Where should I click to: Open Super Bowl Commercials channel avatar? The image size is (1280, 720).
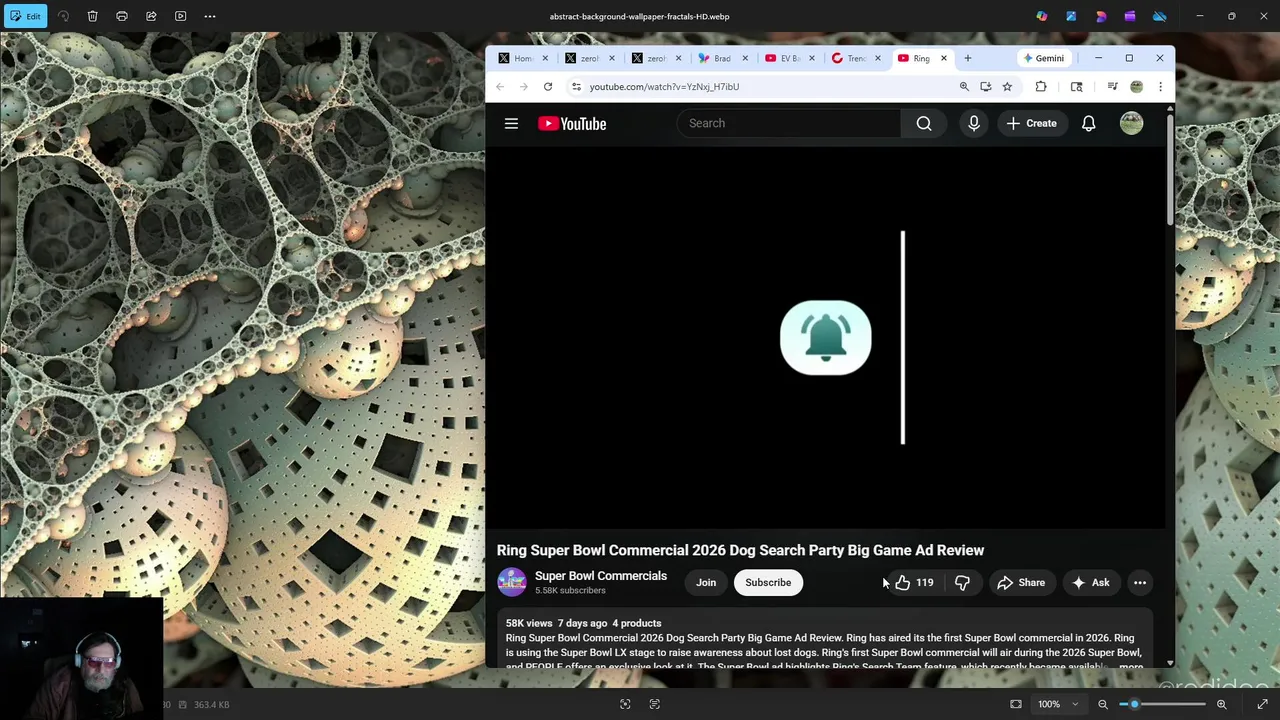pyautogui.click(x=511, y=582)
